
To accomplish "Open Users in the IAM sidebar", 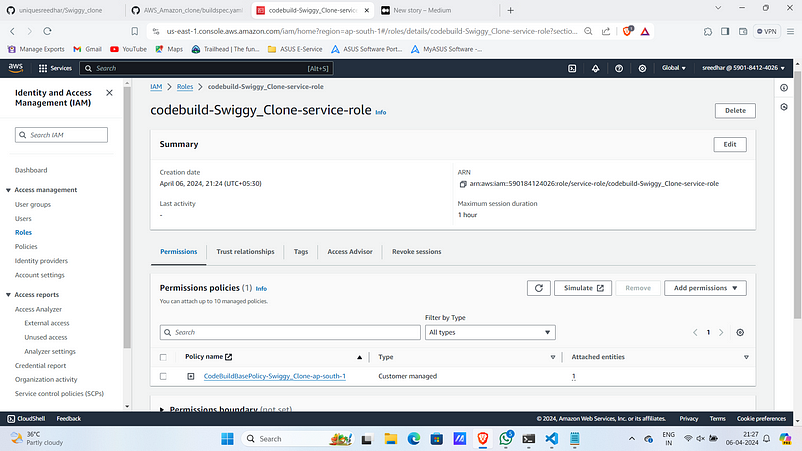I will pyautogui.click(x=23, y=218).
